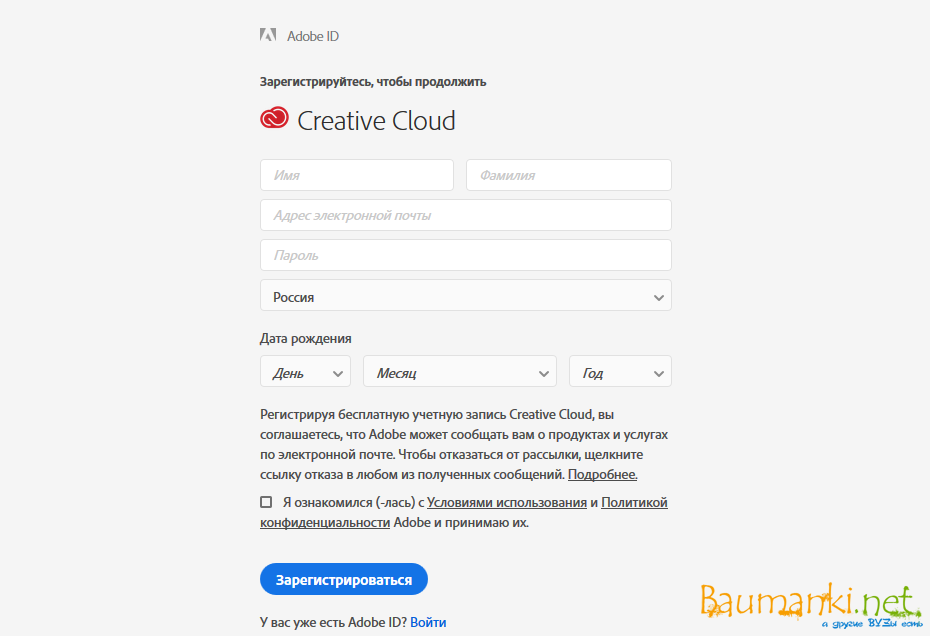930x636 pixels.
Task: Click the Creative Cloud heading text
Action: click(x=376, y=120)
